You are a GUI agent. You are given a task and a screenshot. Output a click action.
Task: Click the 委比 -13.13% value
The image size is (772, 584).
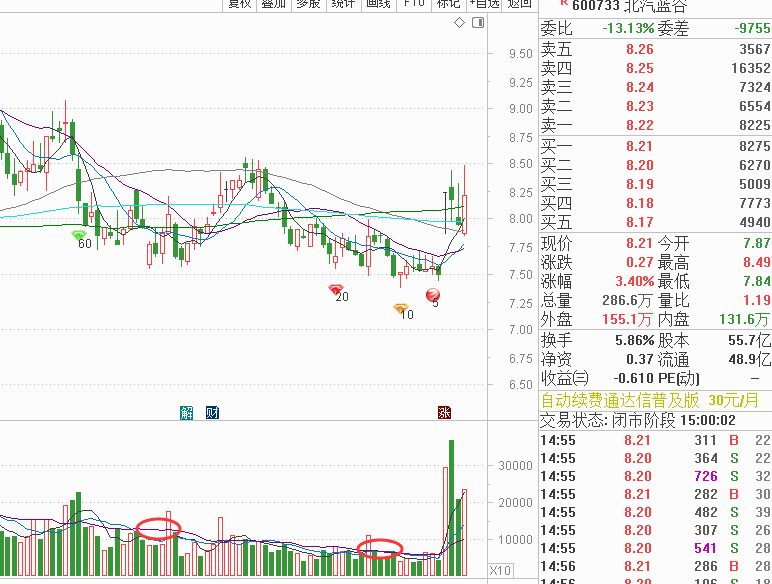pyautogui.click(x=628, y=28)
